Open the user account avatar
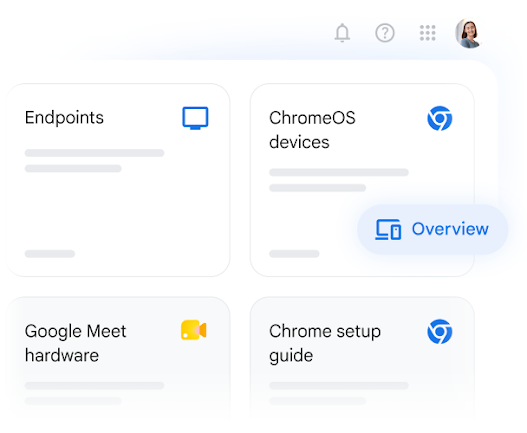527x433 pixels. tap(469, 33)
